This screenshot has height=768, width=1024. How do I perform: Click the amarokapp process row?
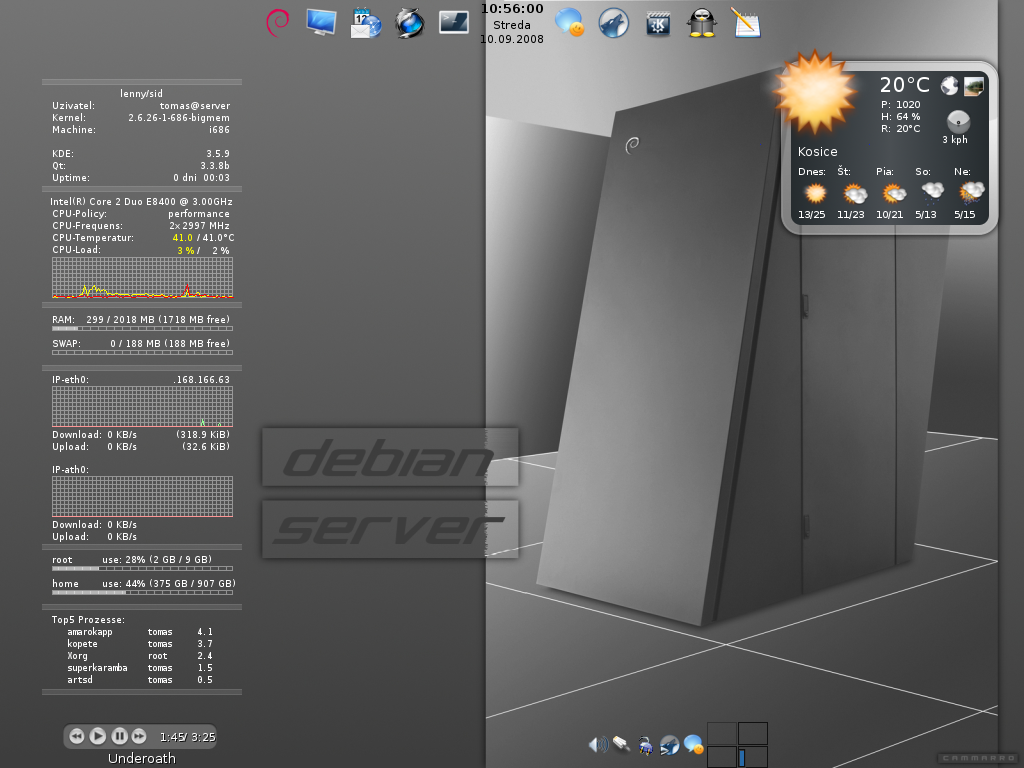[x=140, y=632]
